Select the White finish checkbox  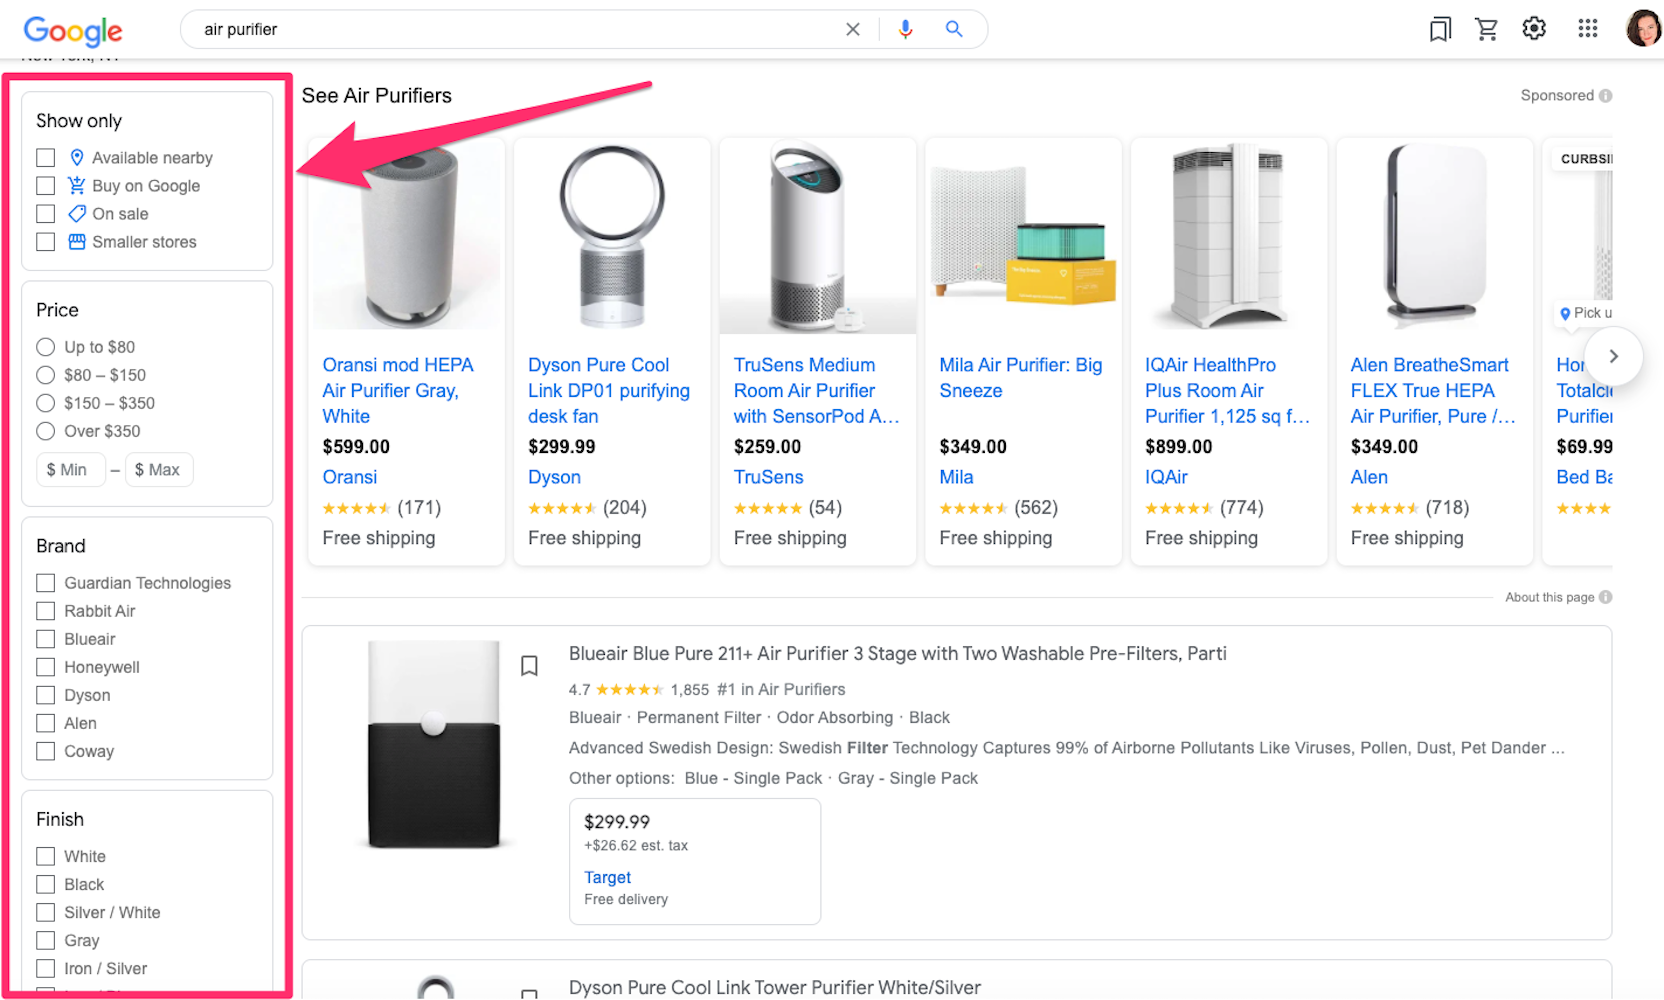[46, 856]
